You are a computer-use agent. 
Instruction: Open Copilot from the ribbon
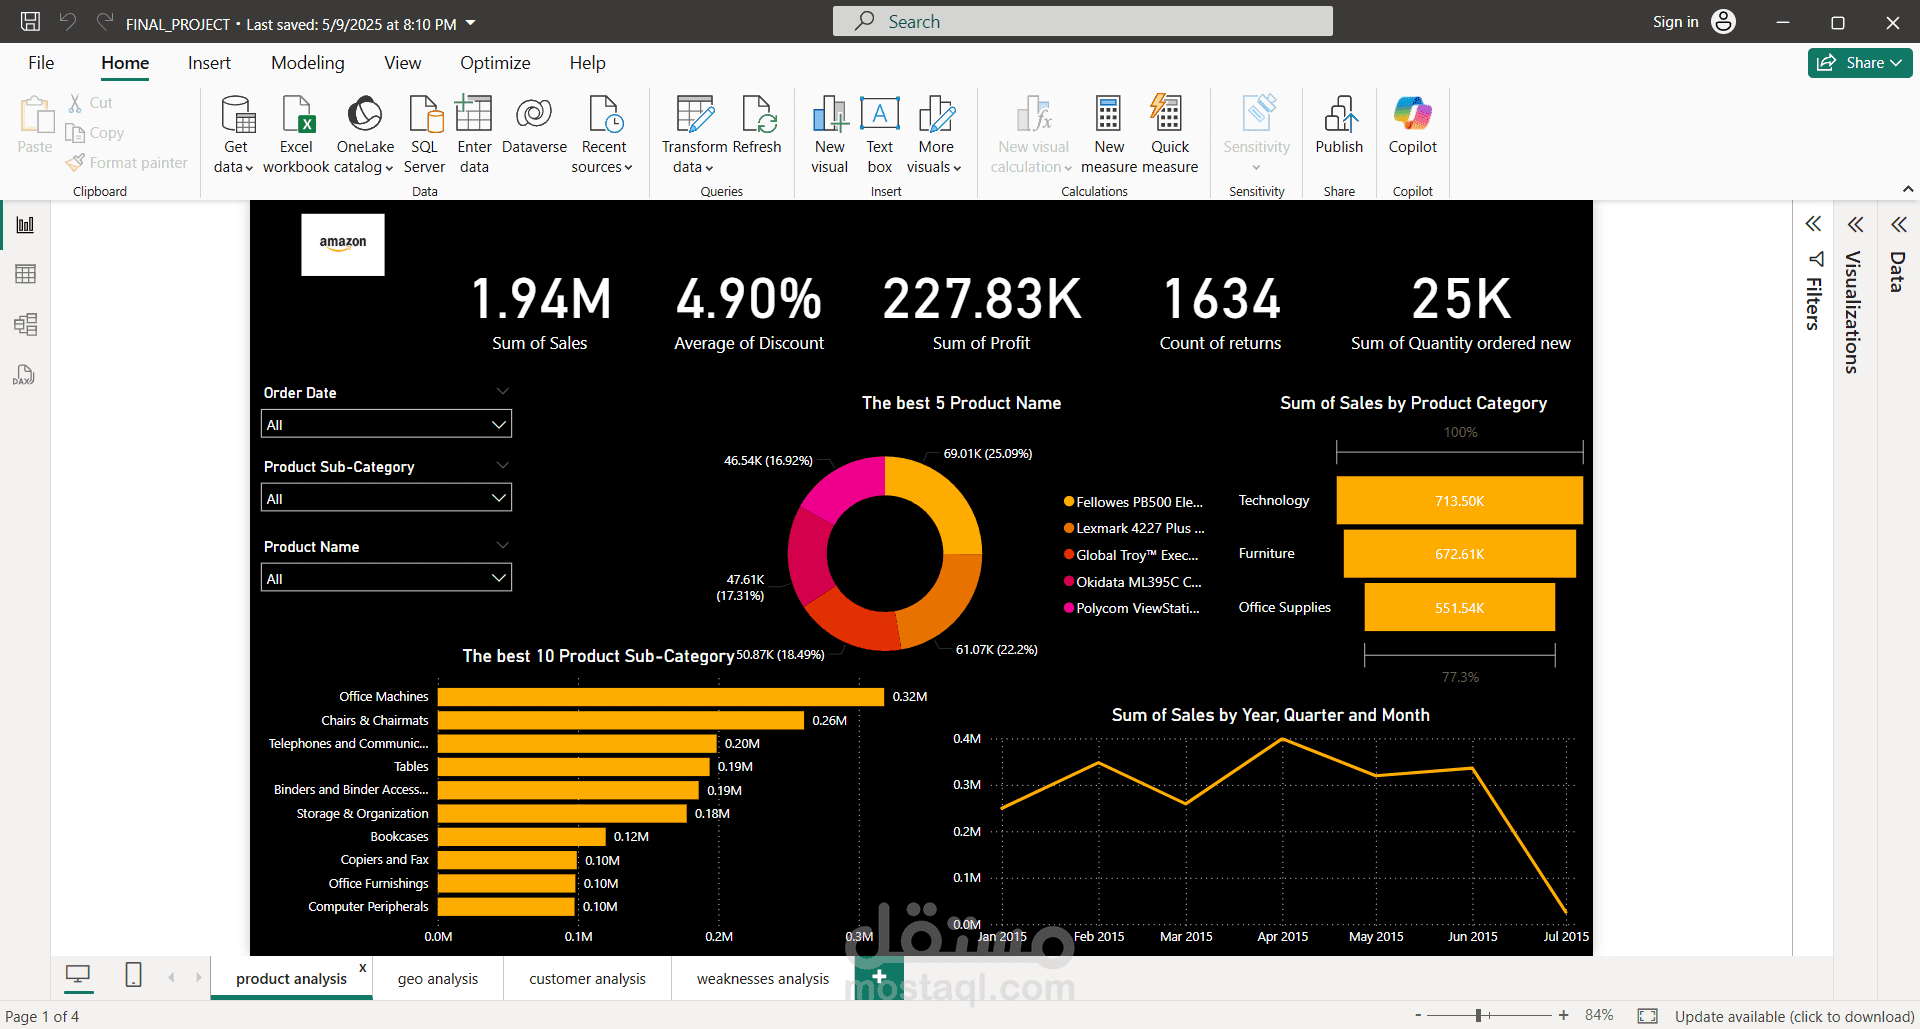click(1412, 125)
